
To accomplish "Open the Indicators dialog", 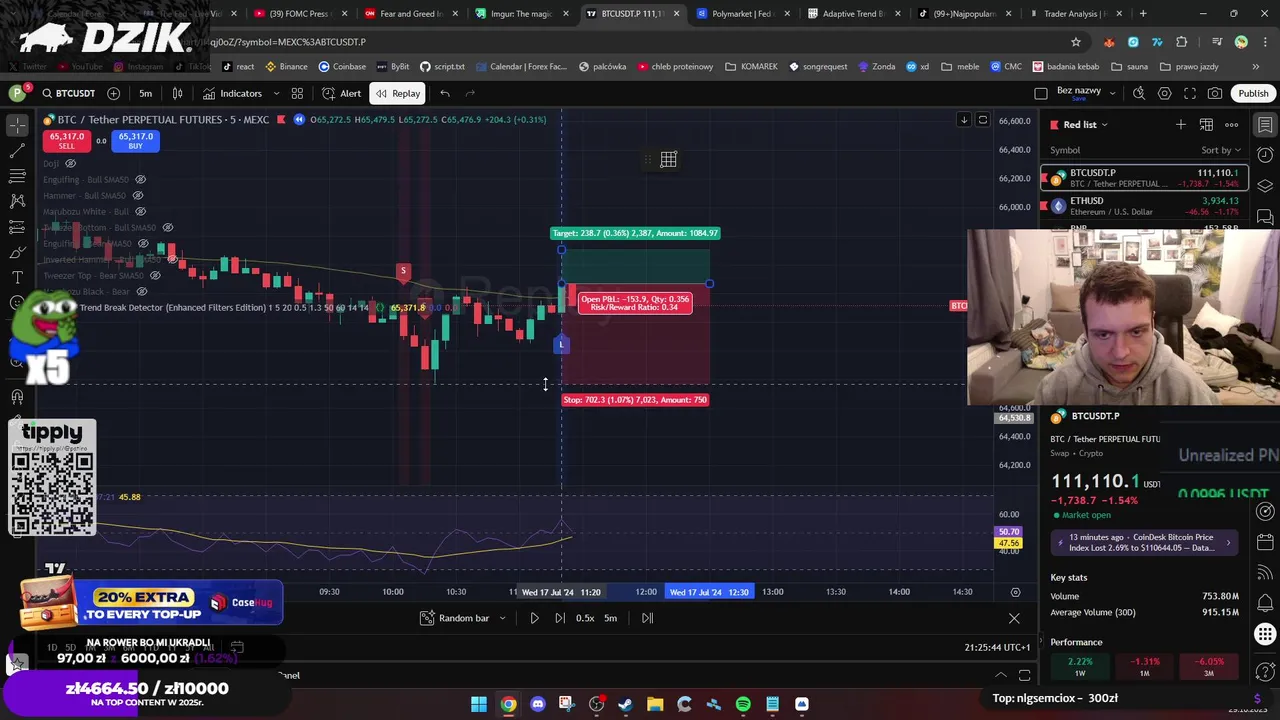I will (232, 93).
